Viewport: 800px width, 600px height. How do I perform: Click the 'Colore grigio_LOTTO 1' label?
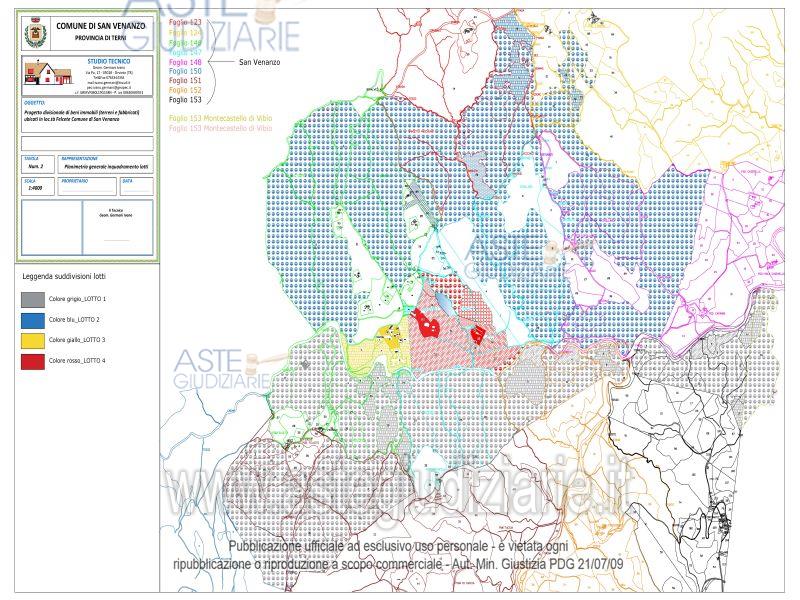click(78, 299)
